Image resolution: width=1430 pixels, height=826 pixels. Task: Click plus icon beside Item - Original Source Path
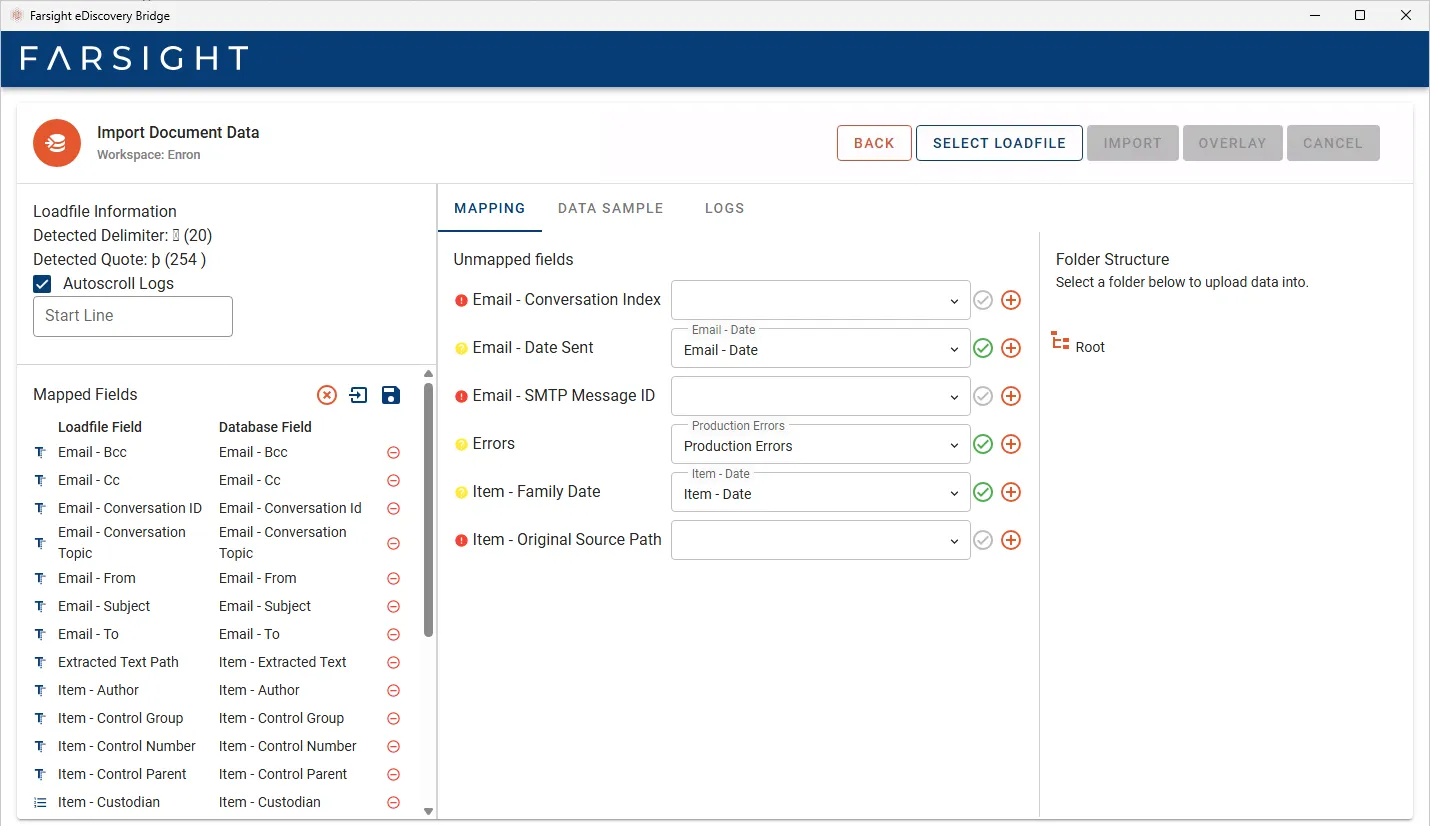(1011, 540)
